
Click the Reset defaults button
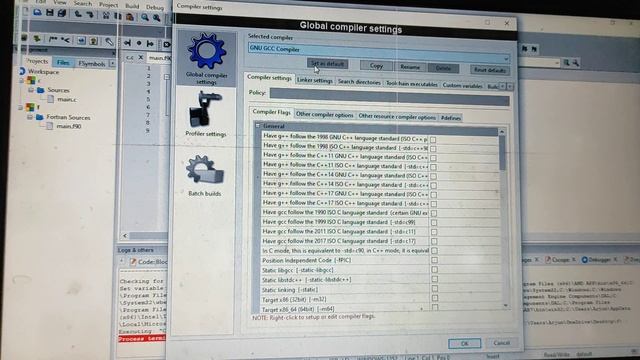[490, 70]
